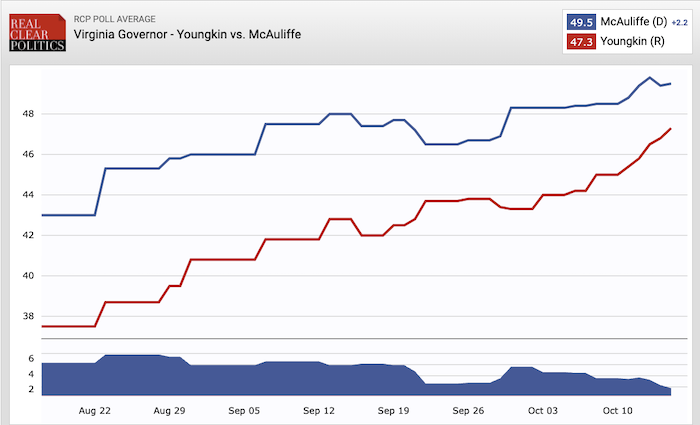Screen dimensions: 700x425
Task: Click the Sep 05 date label
Action: 245,410
